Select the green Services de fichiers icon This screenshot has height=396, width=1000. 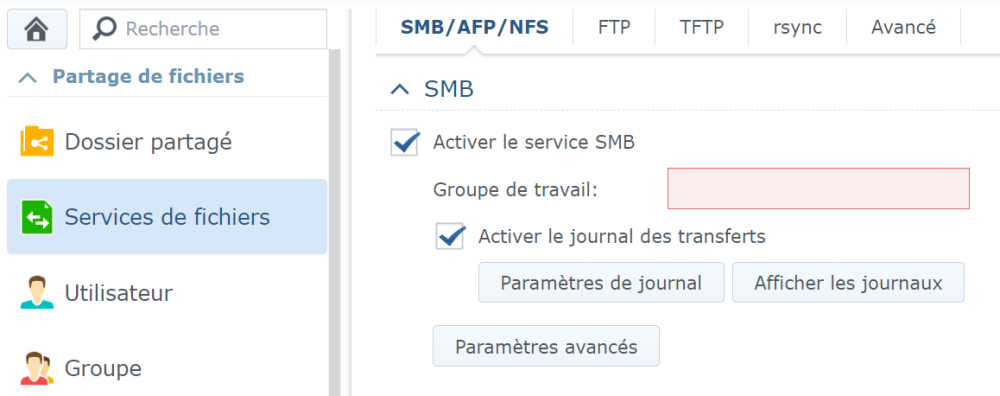[37, 217]
